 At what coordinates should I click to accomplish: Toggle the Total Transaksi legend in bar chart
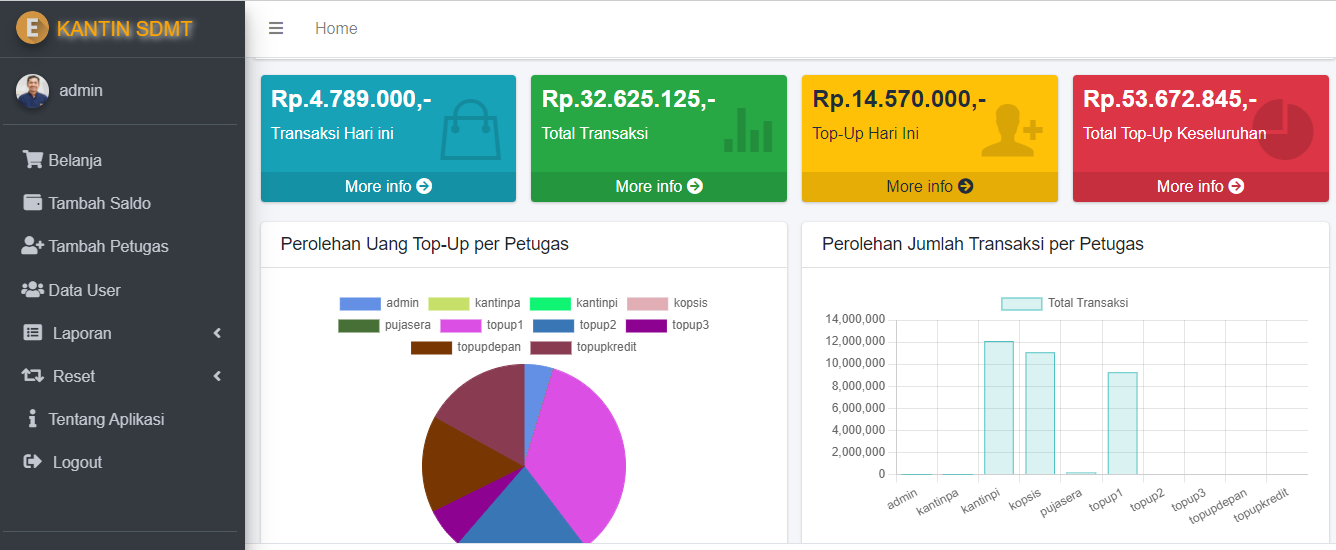[x=1064, y=303]
